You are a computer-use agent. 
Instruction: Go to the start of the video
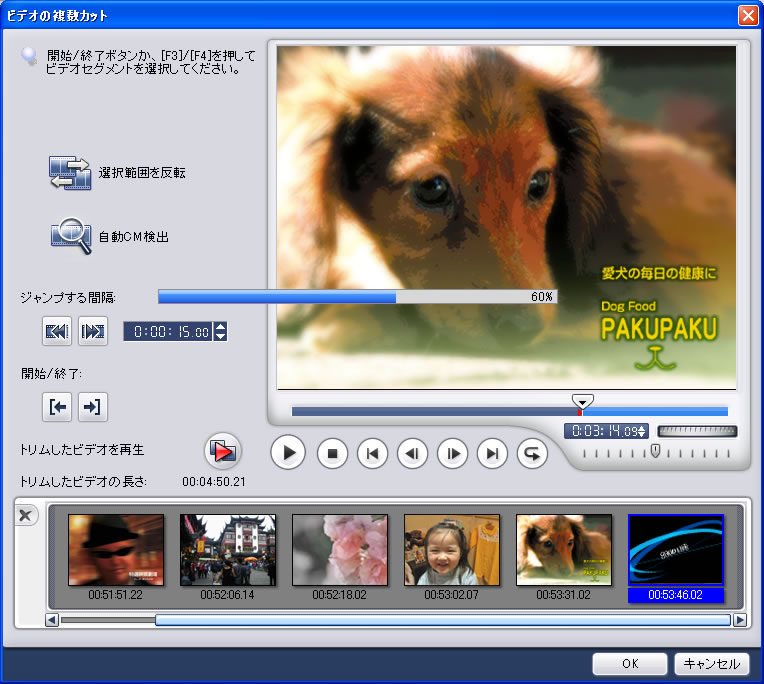coord(372,454)
